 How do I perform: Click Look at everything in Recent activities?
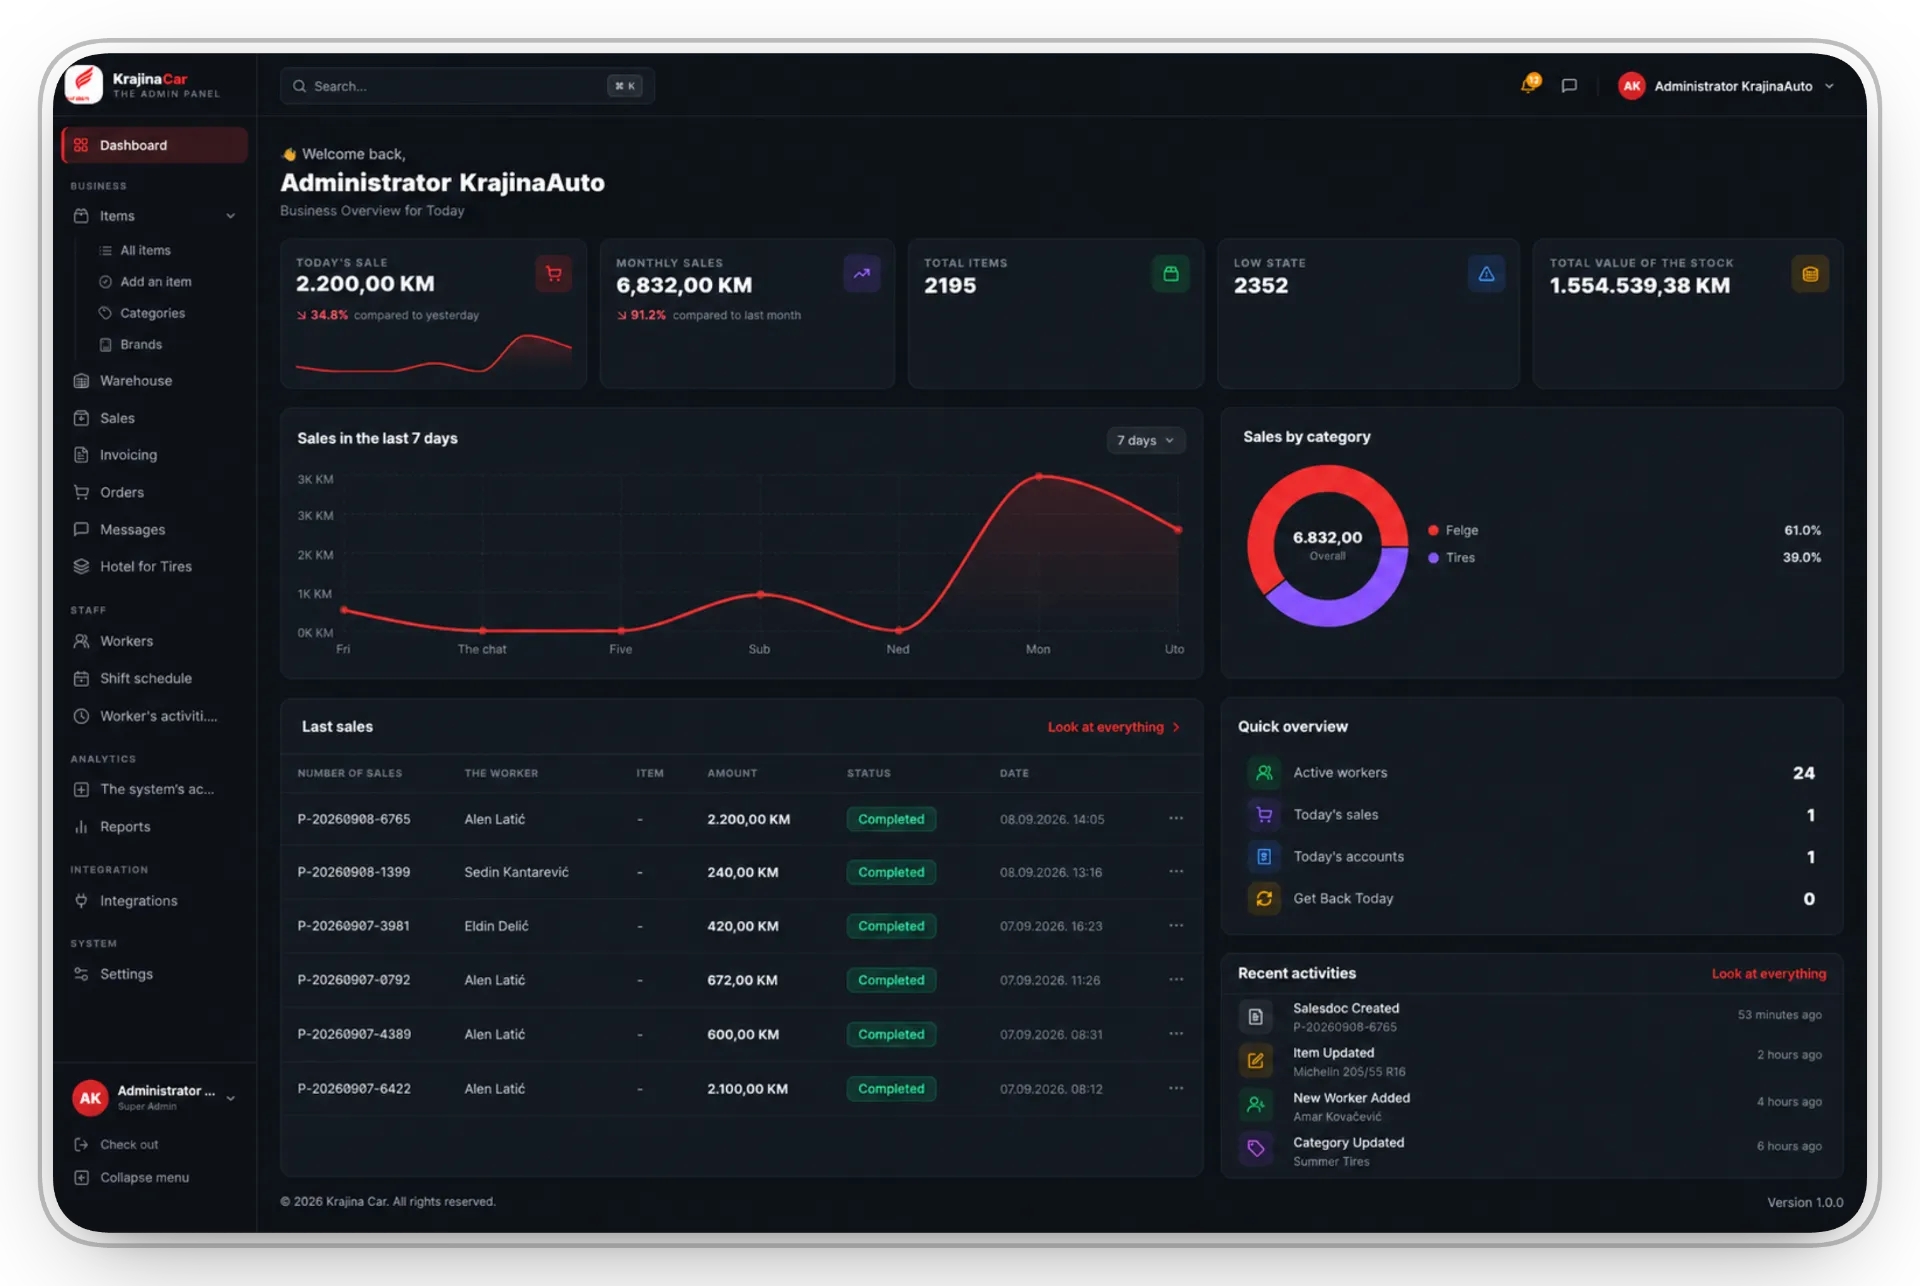click(x=1768, y=974)
